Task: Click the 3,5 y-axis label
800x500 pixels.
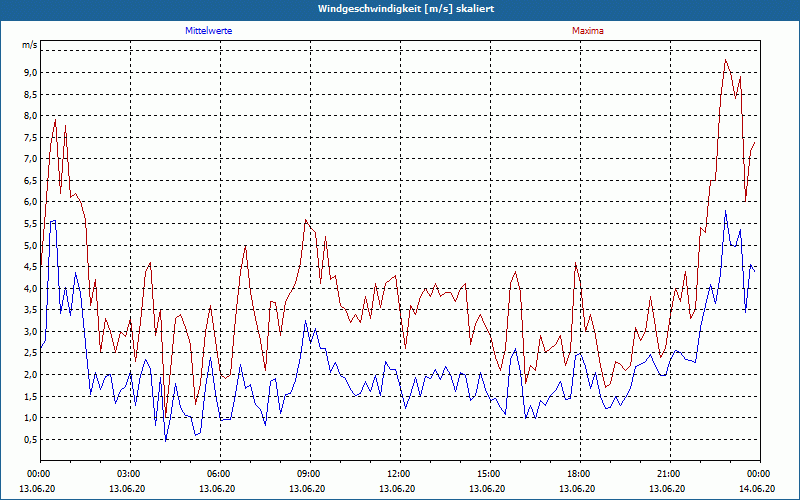Action: [x=30, y=310]
